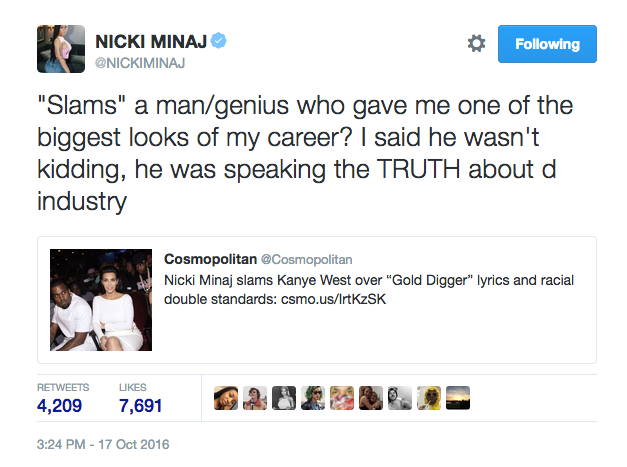This screenshot has width=627, height=467.
Task: Open the yellow-haired liker avatar
Action: [x=429, y=398]
